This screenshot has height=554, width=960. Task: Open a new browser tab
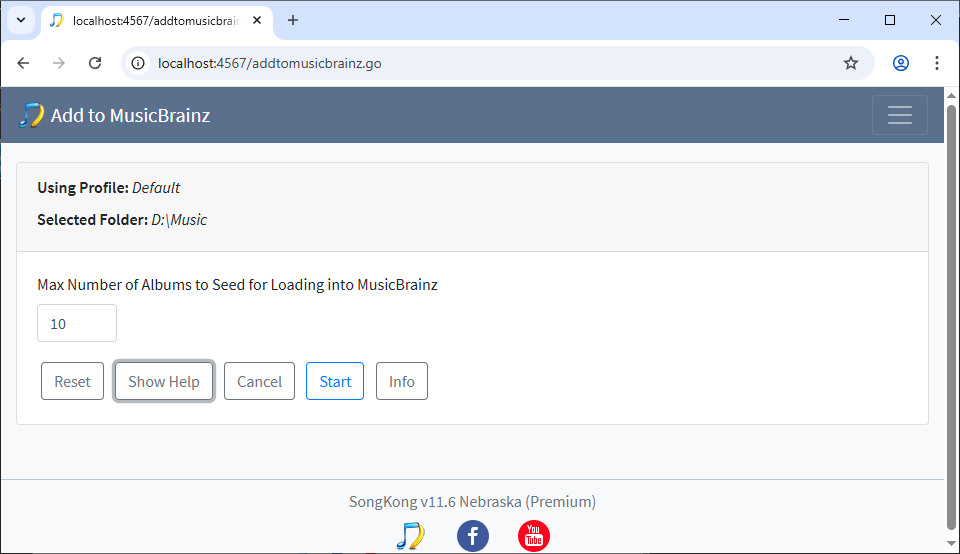(293, 20)
